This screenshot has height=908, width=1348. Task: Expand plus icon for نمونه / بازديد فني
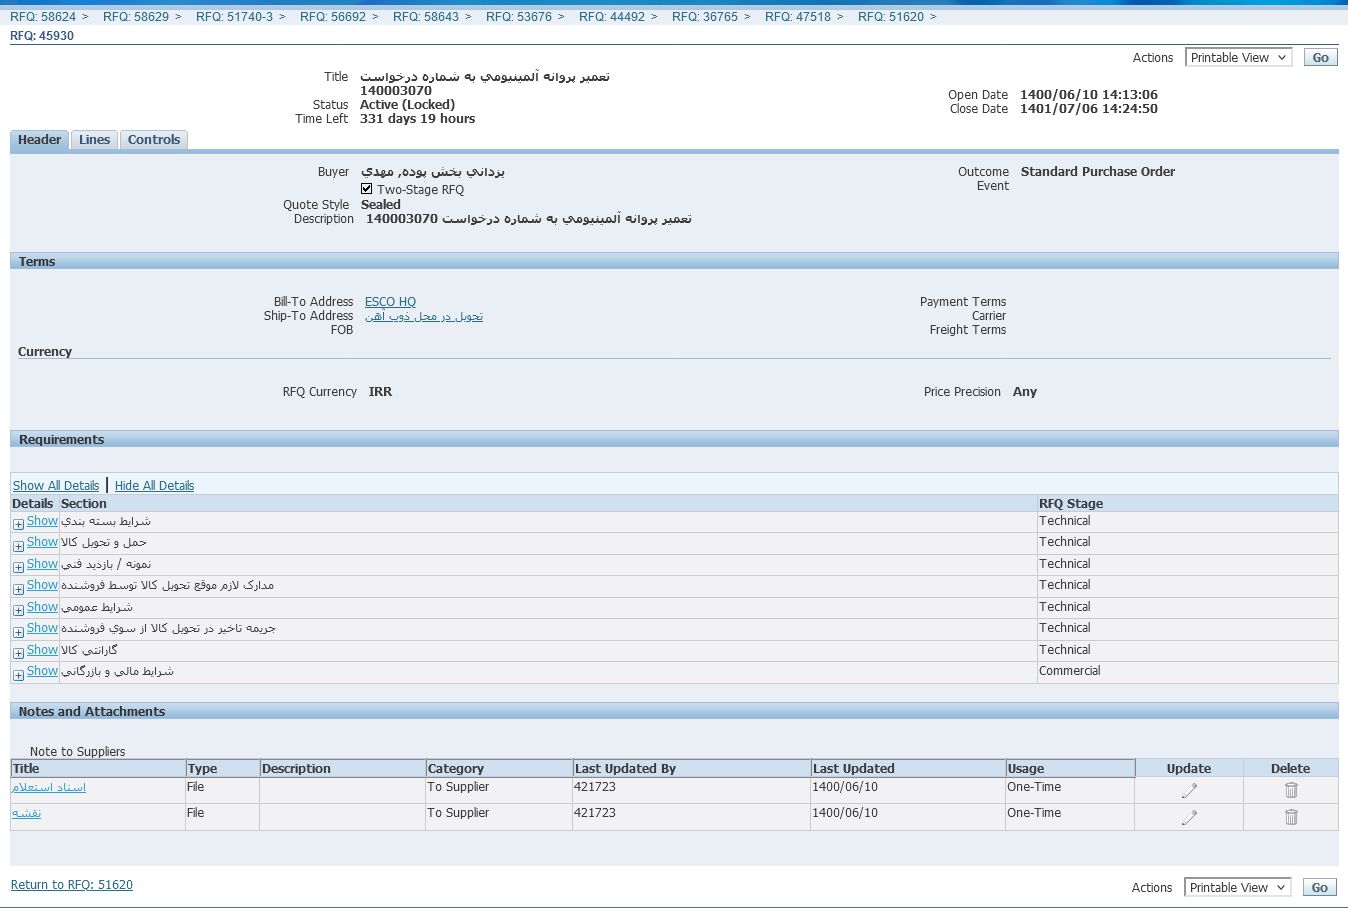[18, 567]
